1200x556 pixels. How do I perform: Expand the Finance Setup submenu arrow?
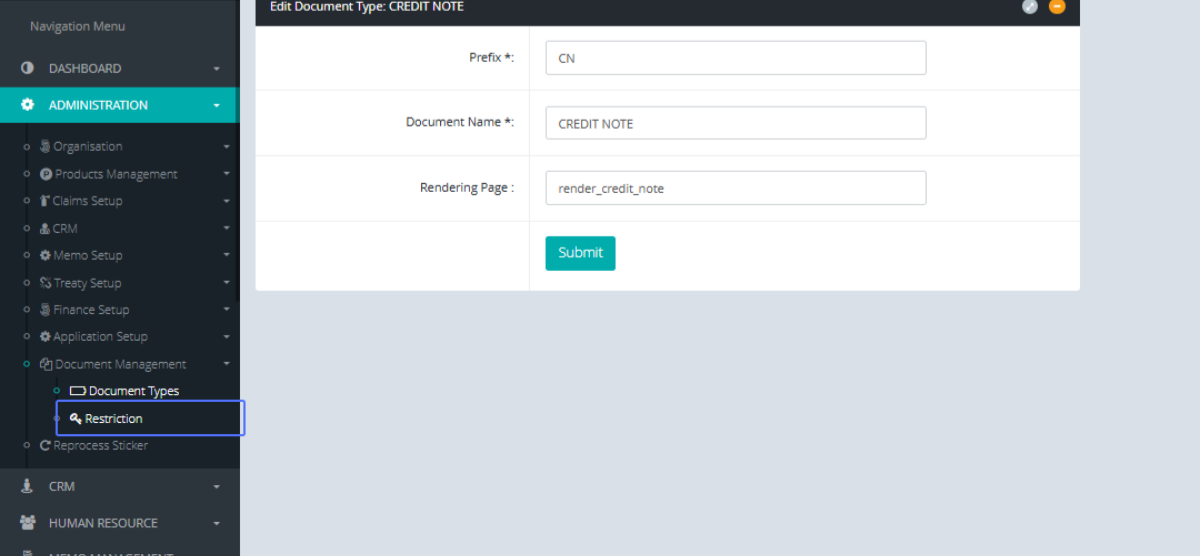point(227,310)
